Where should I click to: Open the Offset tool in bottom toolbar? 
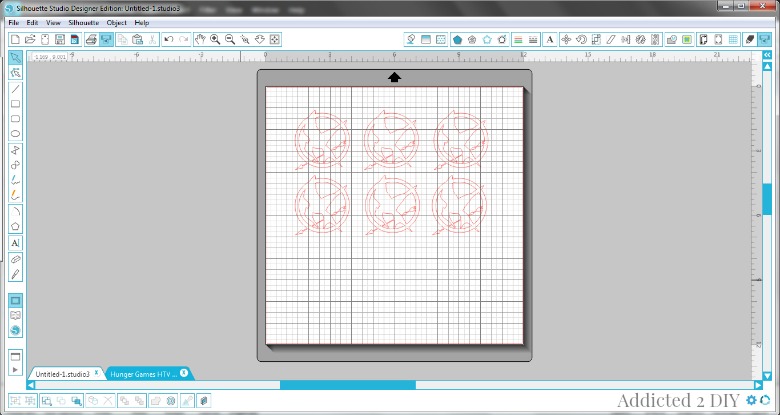coord(171,401)
